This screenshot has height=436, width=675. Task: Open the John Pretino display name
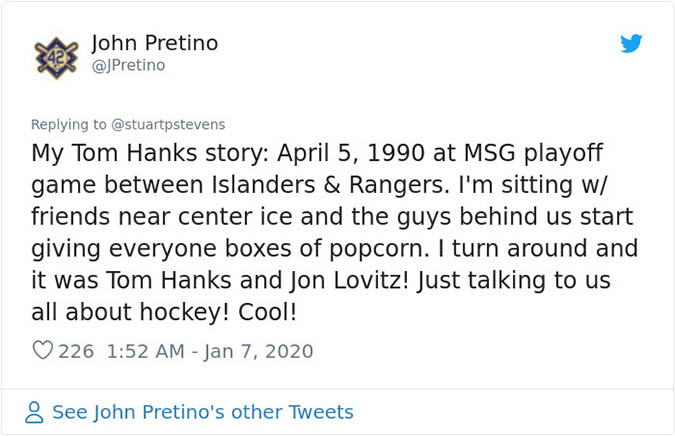tap(154, 43)
